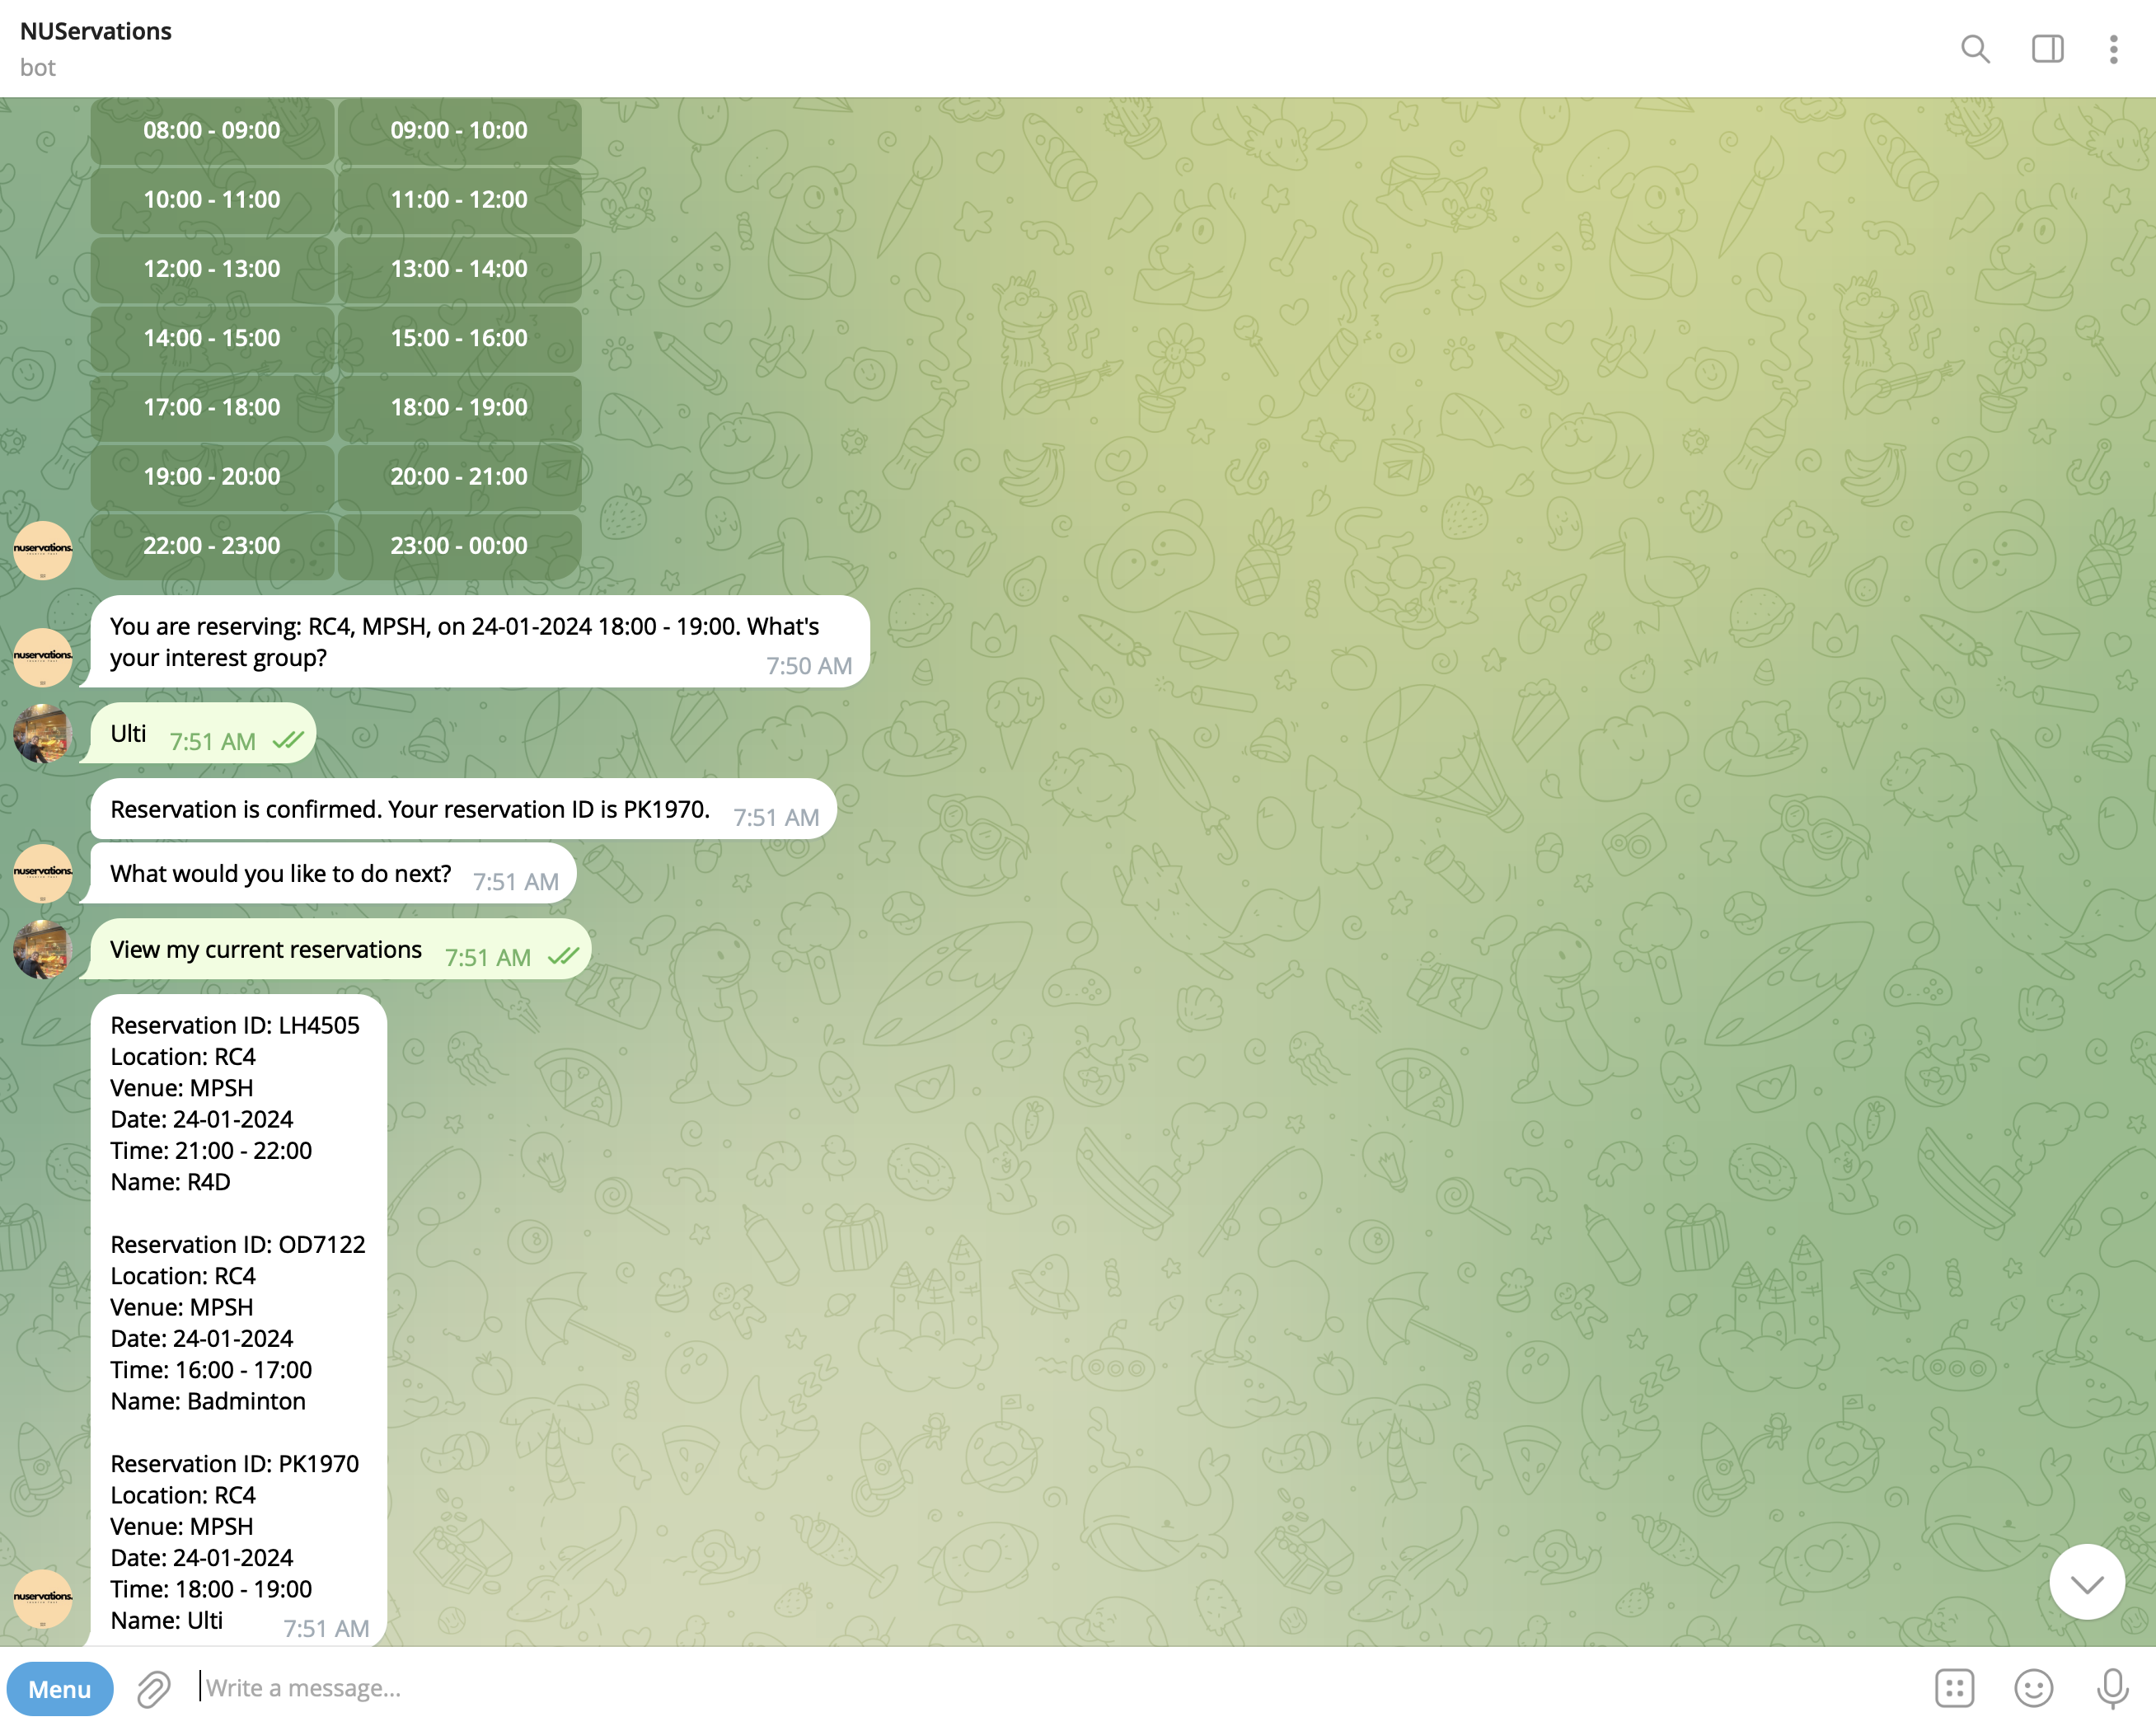Click the user avatar beside View my current reservations
Viewport: 2156px width, 1731px height.
tap(43, 949)
